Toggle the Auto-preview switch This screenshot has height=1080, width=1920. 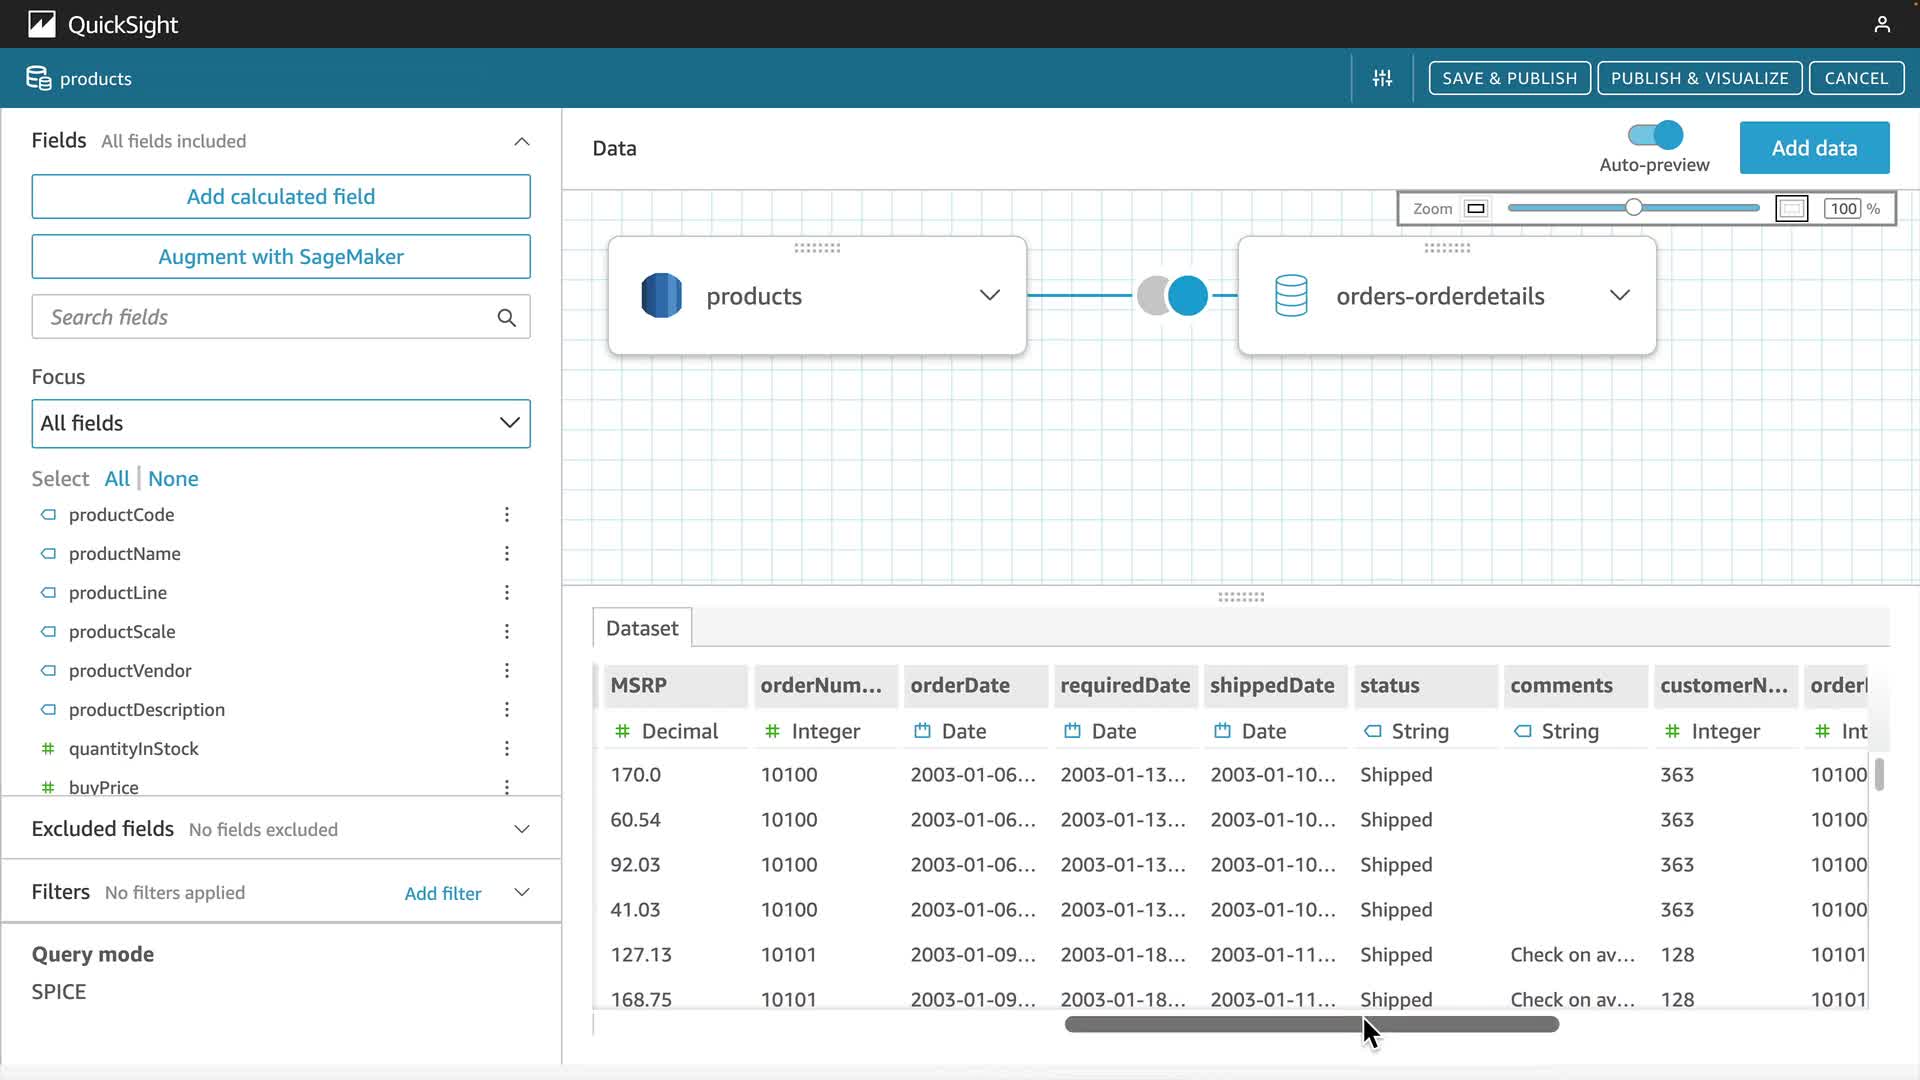1655,135
